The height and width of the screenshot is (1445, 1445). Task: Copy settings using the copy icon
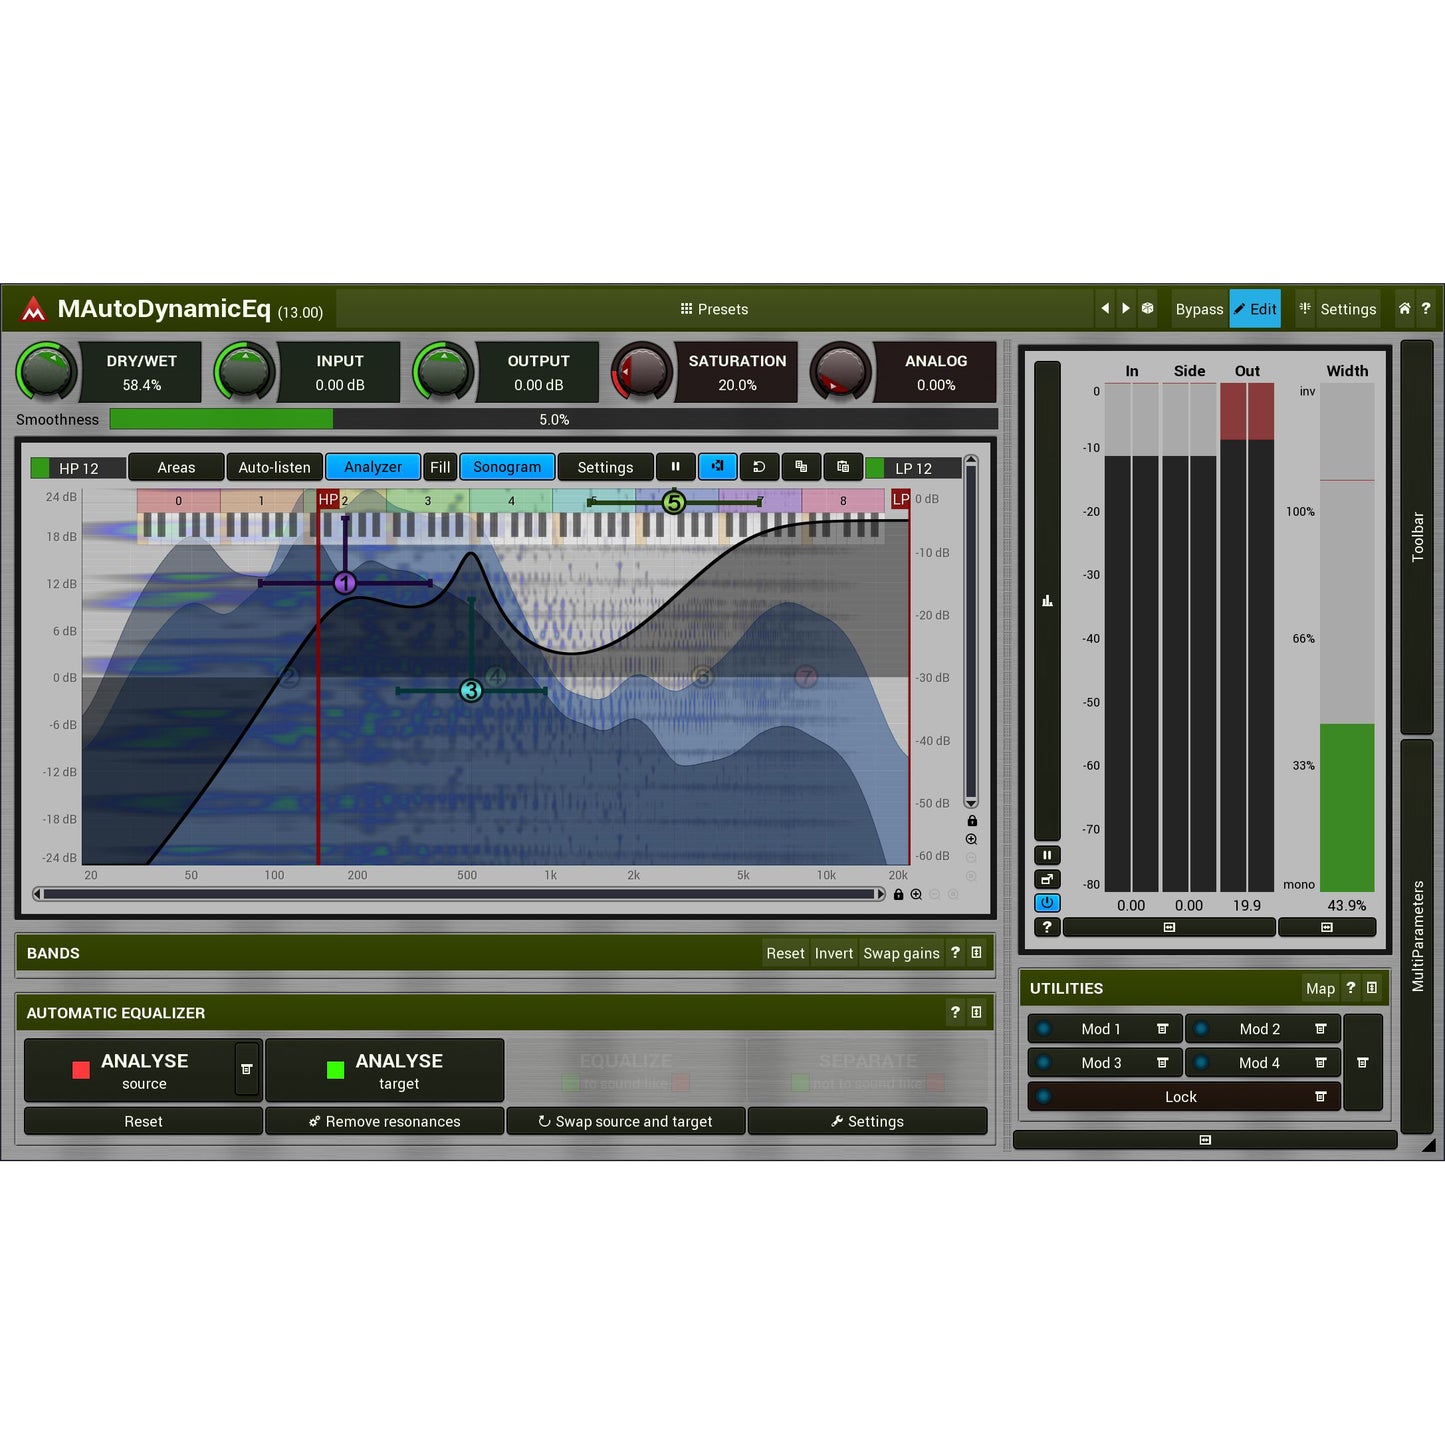(801, 466)
